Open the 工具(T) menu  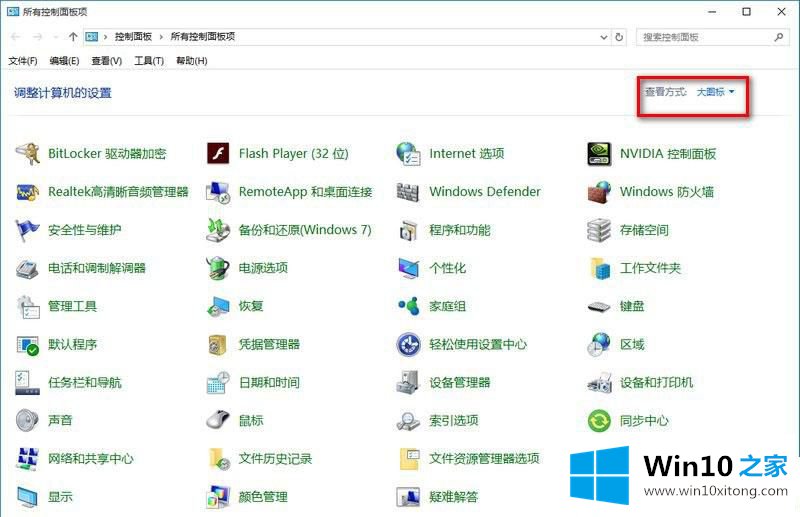click(149, 61)
